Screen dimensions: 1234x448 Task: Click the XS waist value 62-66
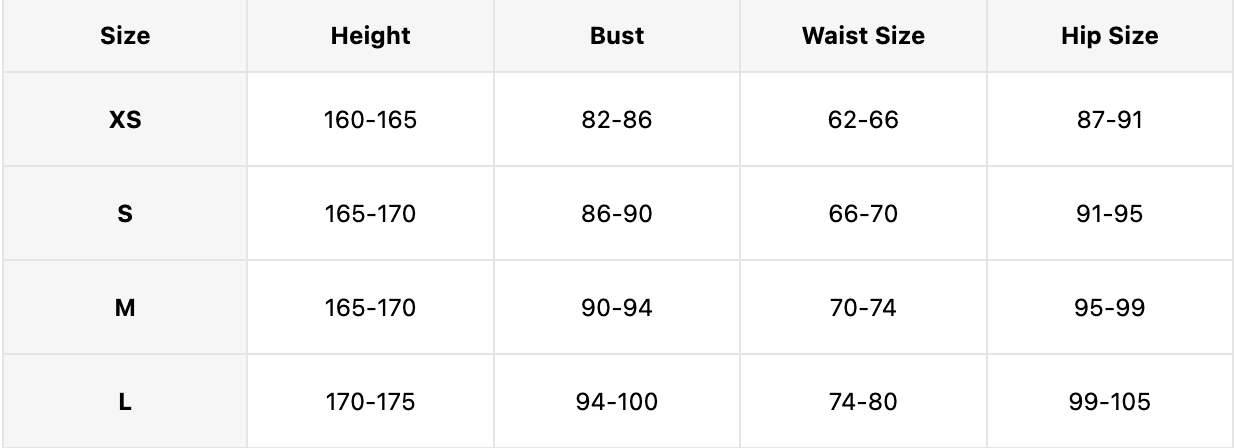click(x=863, y=121)
